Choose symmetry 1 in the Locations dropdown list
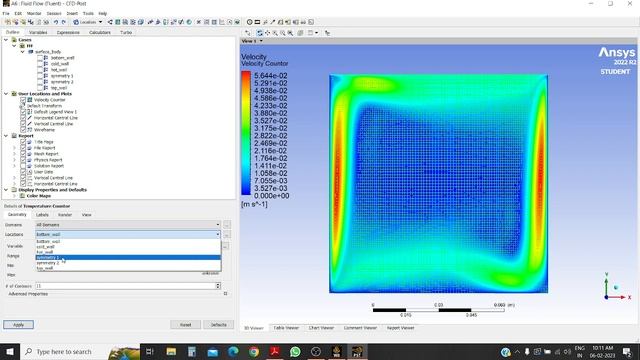The height and width of the screenshot is (360, 640). pyautogui.click(x=128, y=258)
